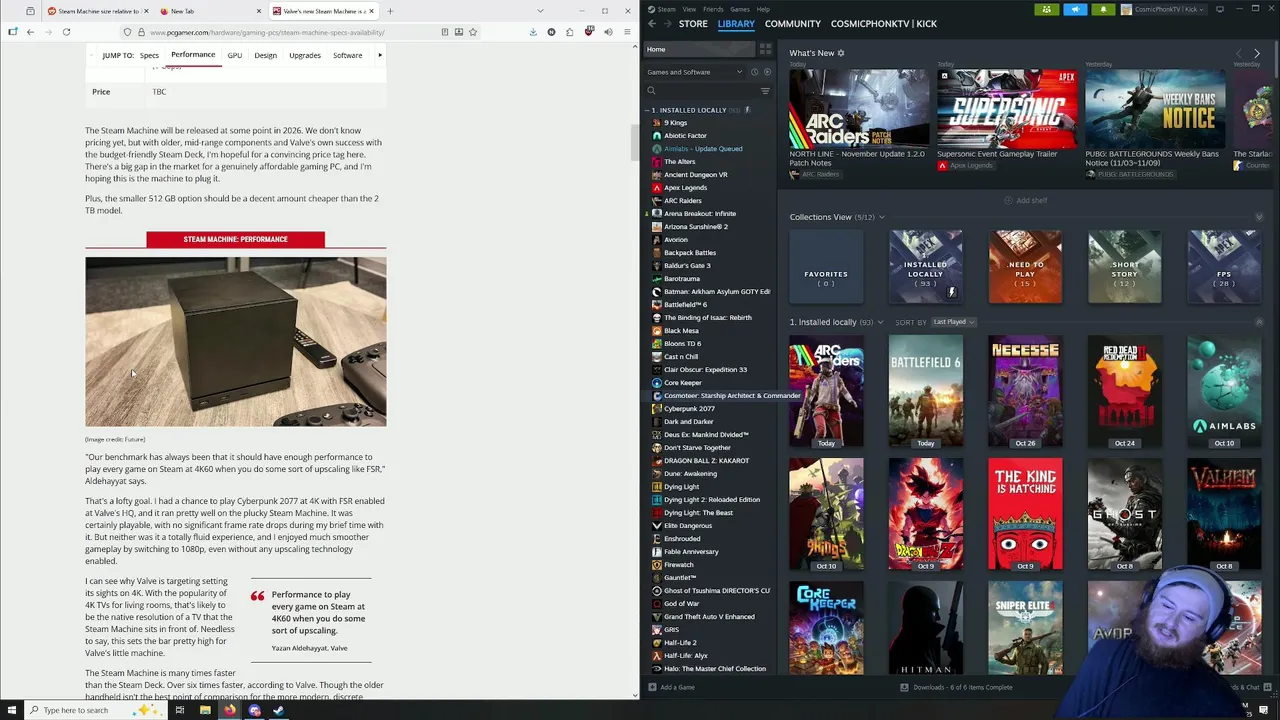Image resolution: width=1280 pixels, height=720 pixels.
Task: Jump to the Design section on PC Gamer
Action: [265, 55]
